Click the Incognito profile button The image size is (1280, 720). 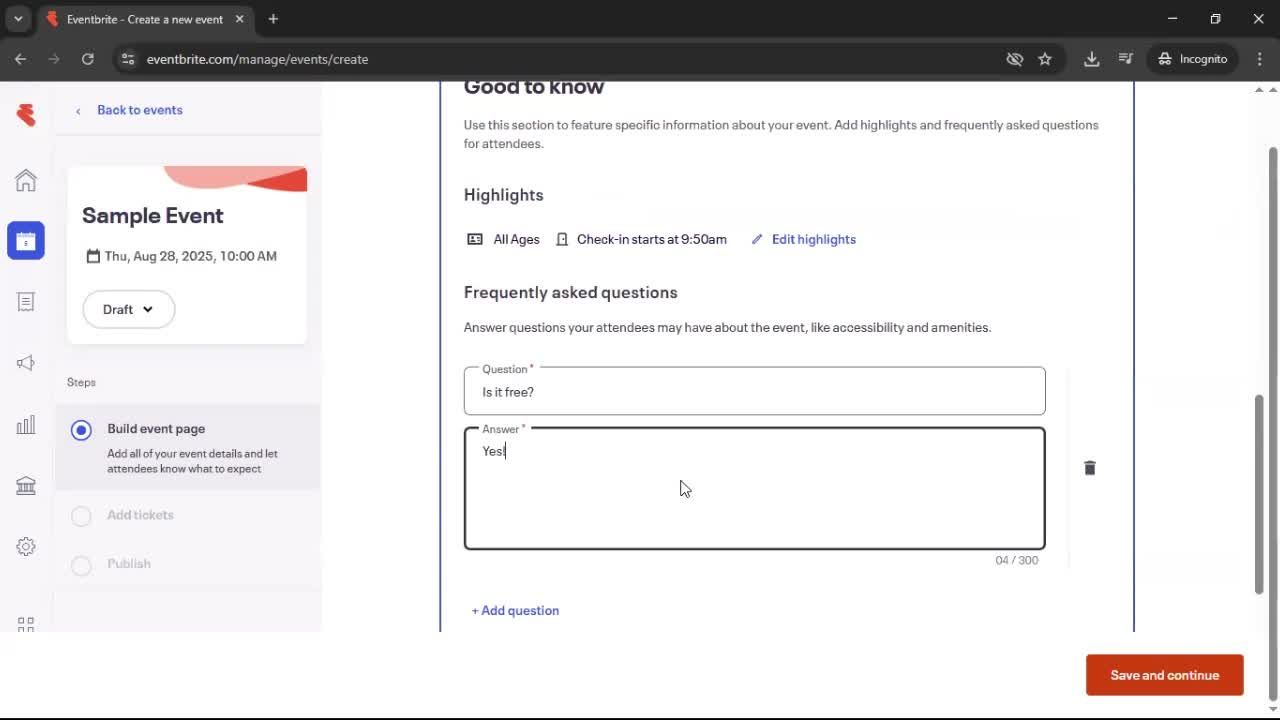(1193, 59)
